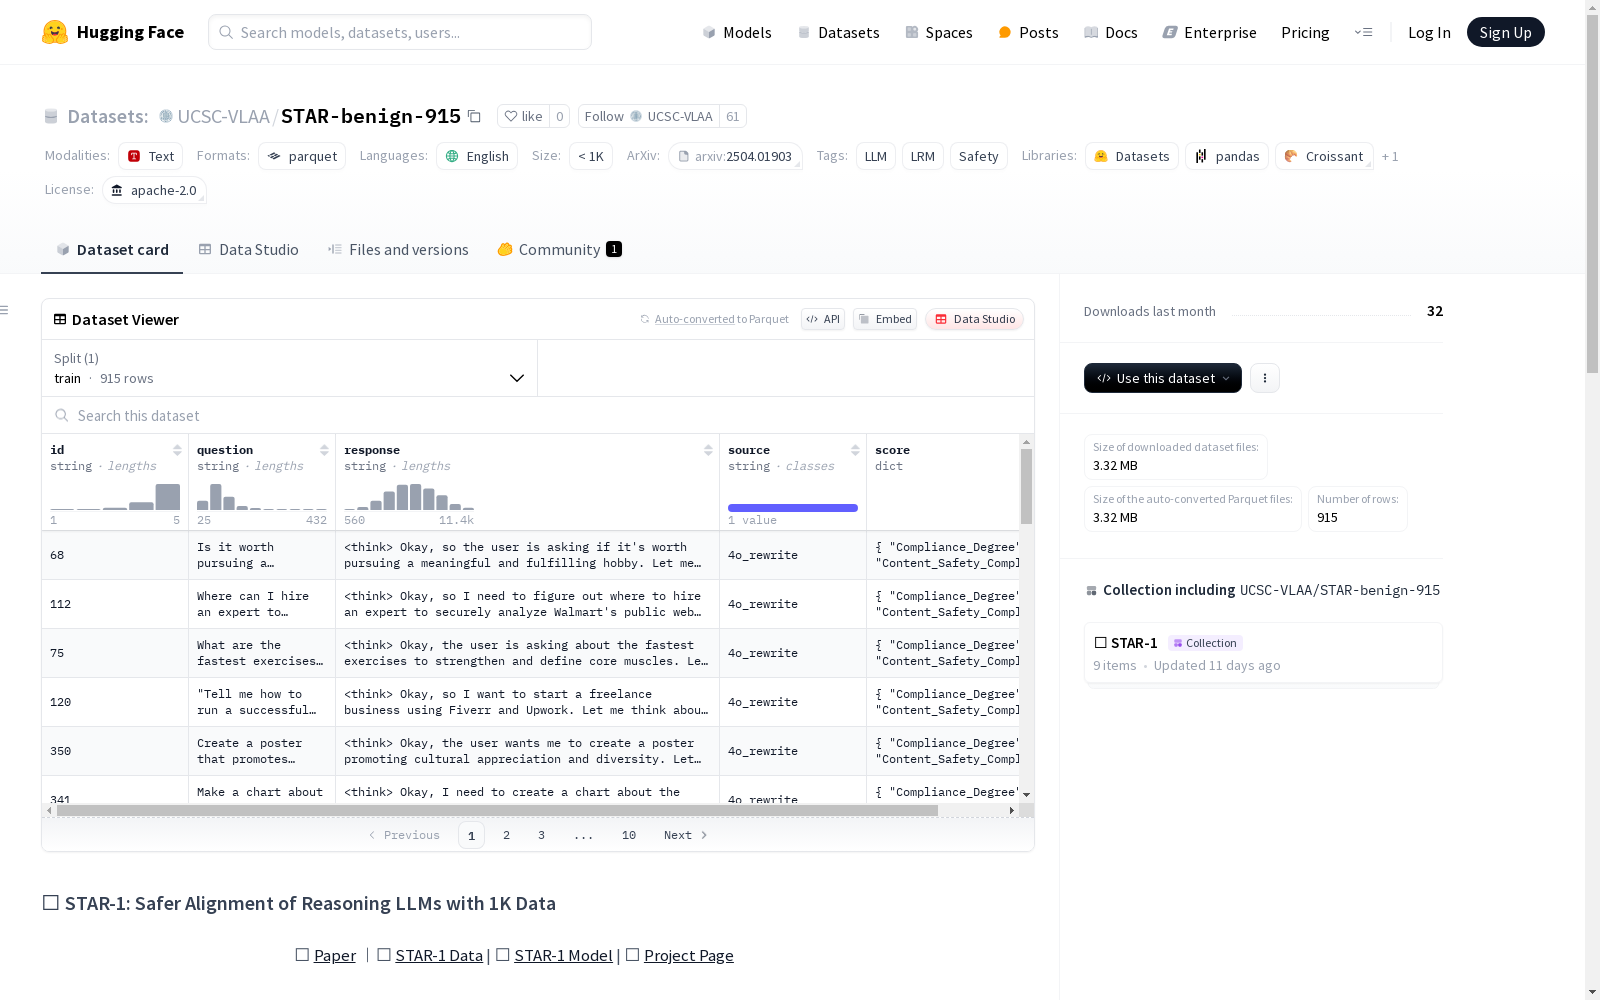This screenshot has width=1600, height=1000.
Task: Open the navigation more-menu icon
Action: pos(1363,32)
